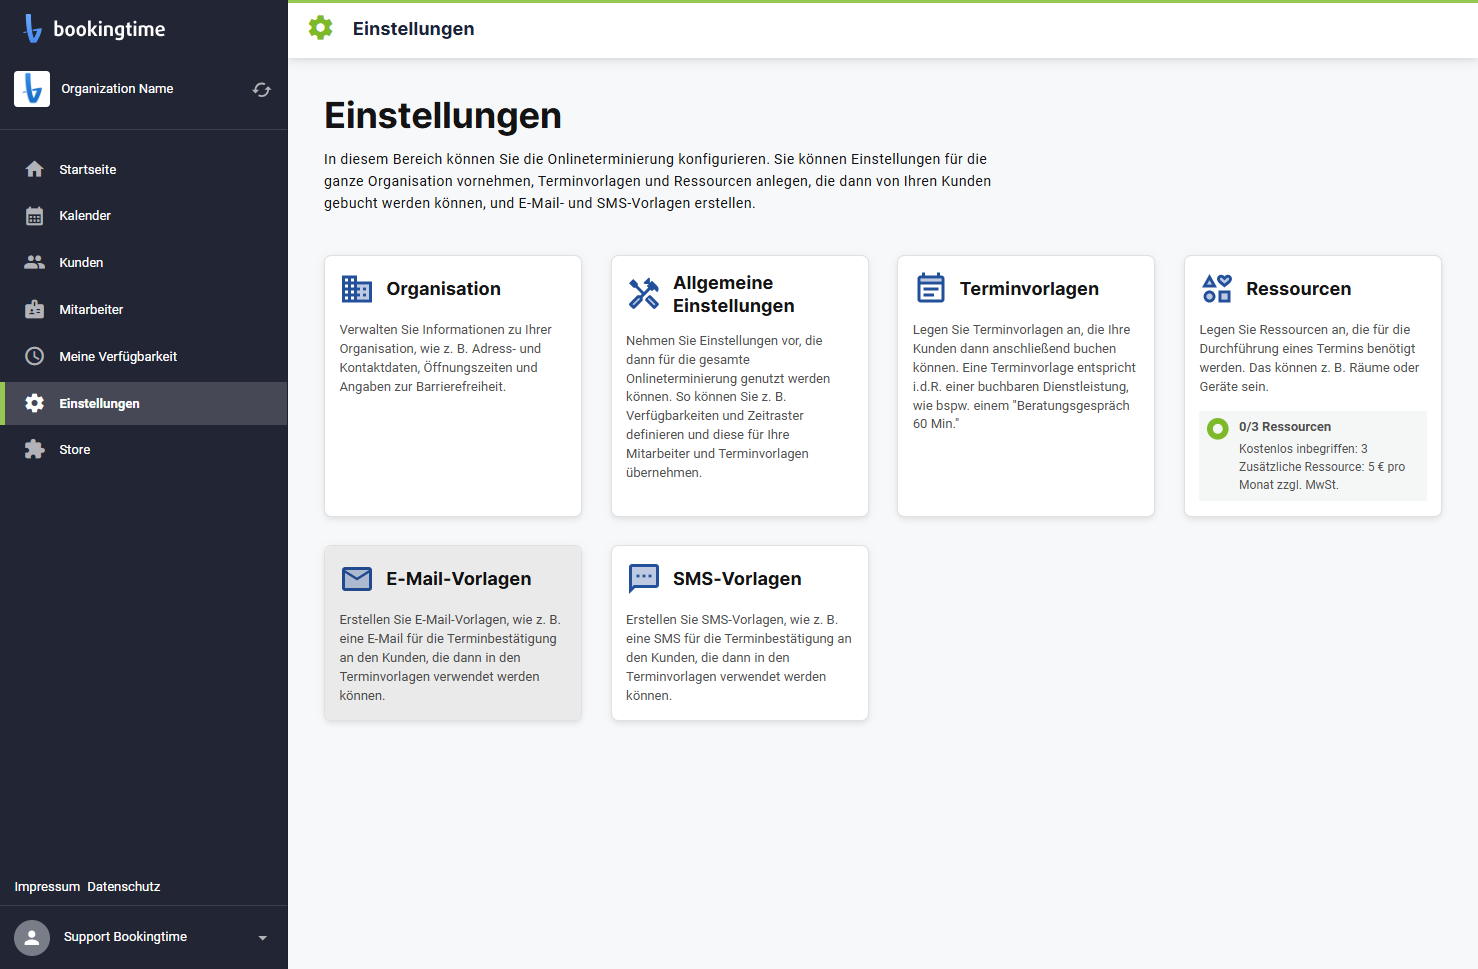Click the Allgemeine Einstellungen tools icon

click(644, 294)
